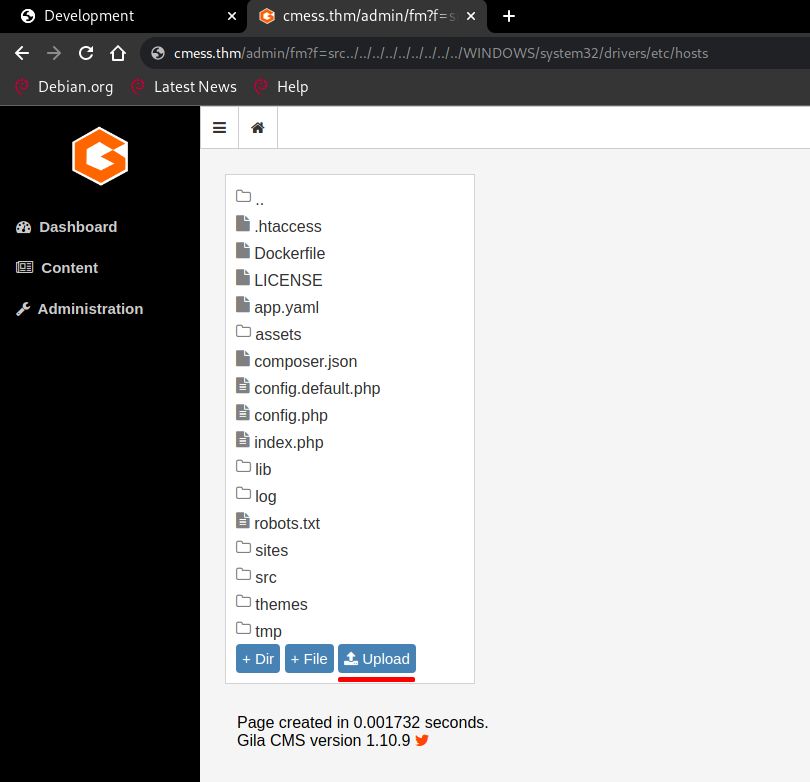Viewport: 810px width, 782px height.
Task: Go back using the browser back arrow
Action: (21, 52)
